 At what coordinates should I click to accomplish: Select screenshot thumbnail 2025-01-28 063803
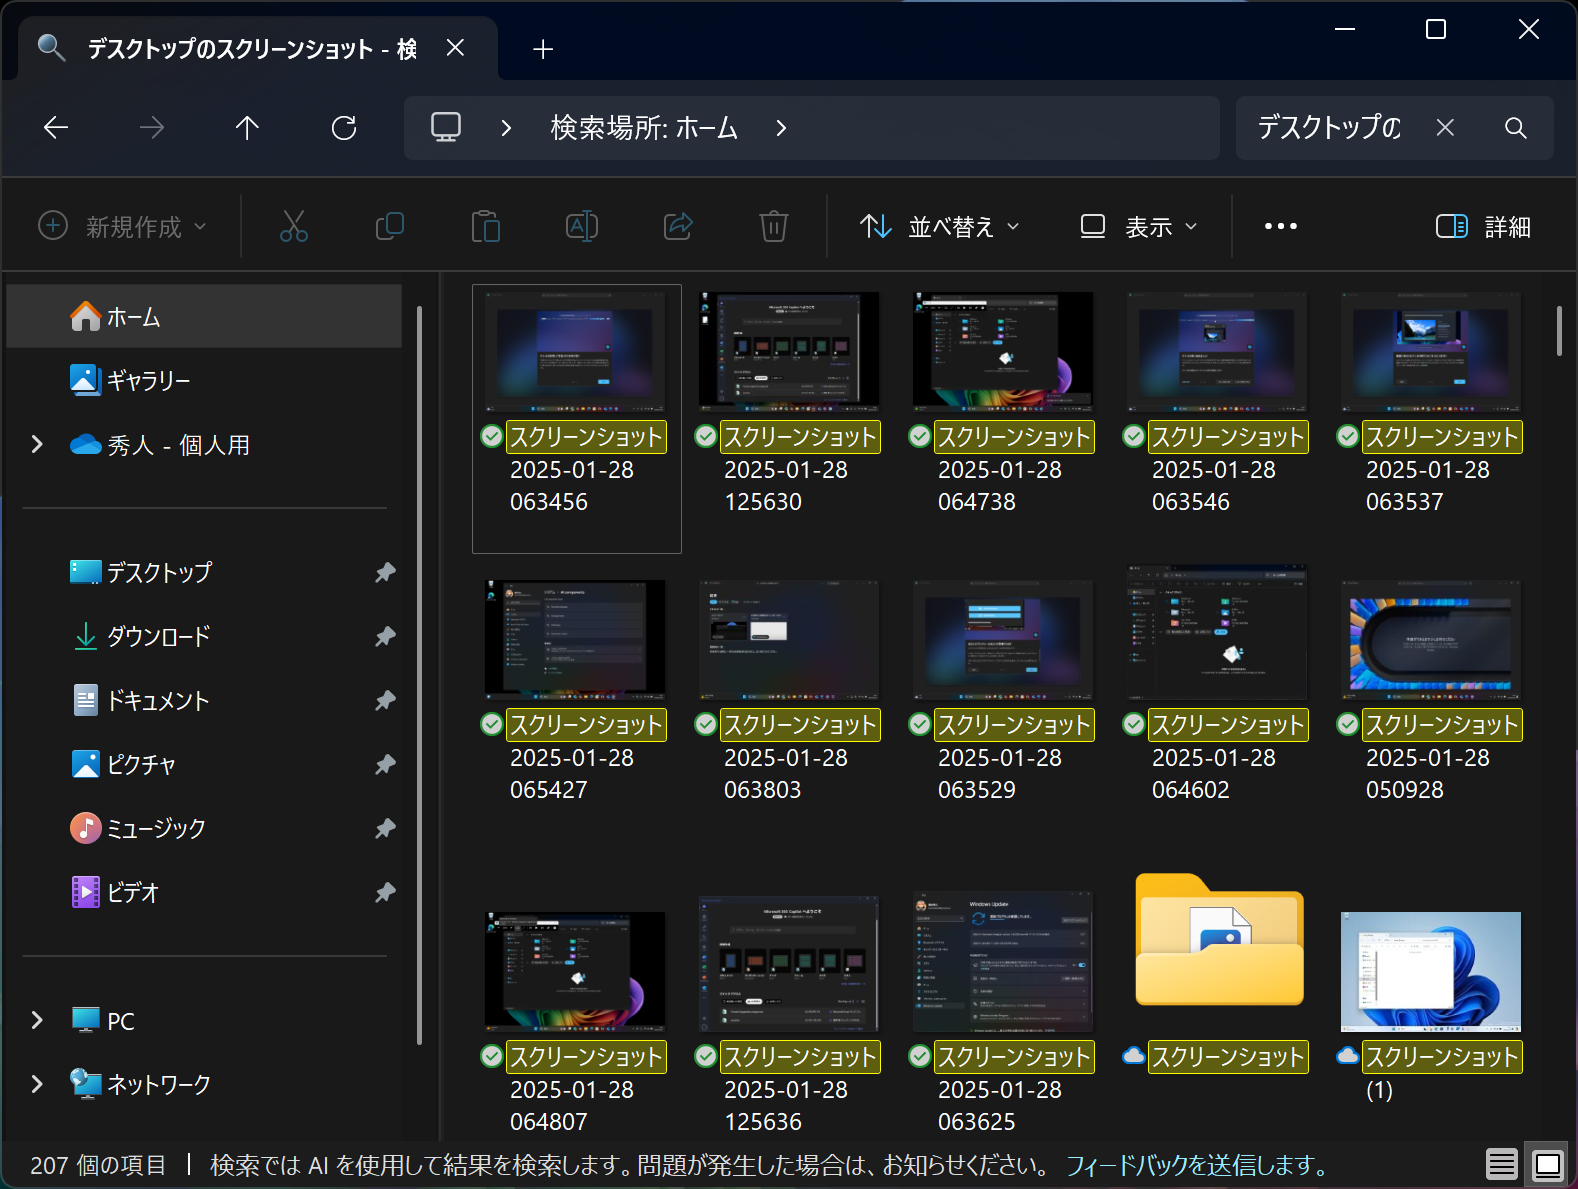pos(789,639)
